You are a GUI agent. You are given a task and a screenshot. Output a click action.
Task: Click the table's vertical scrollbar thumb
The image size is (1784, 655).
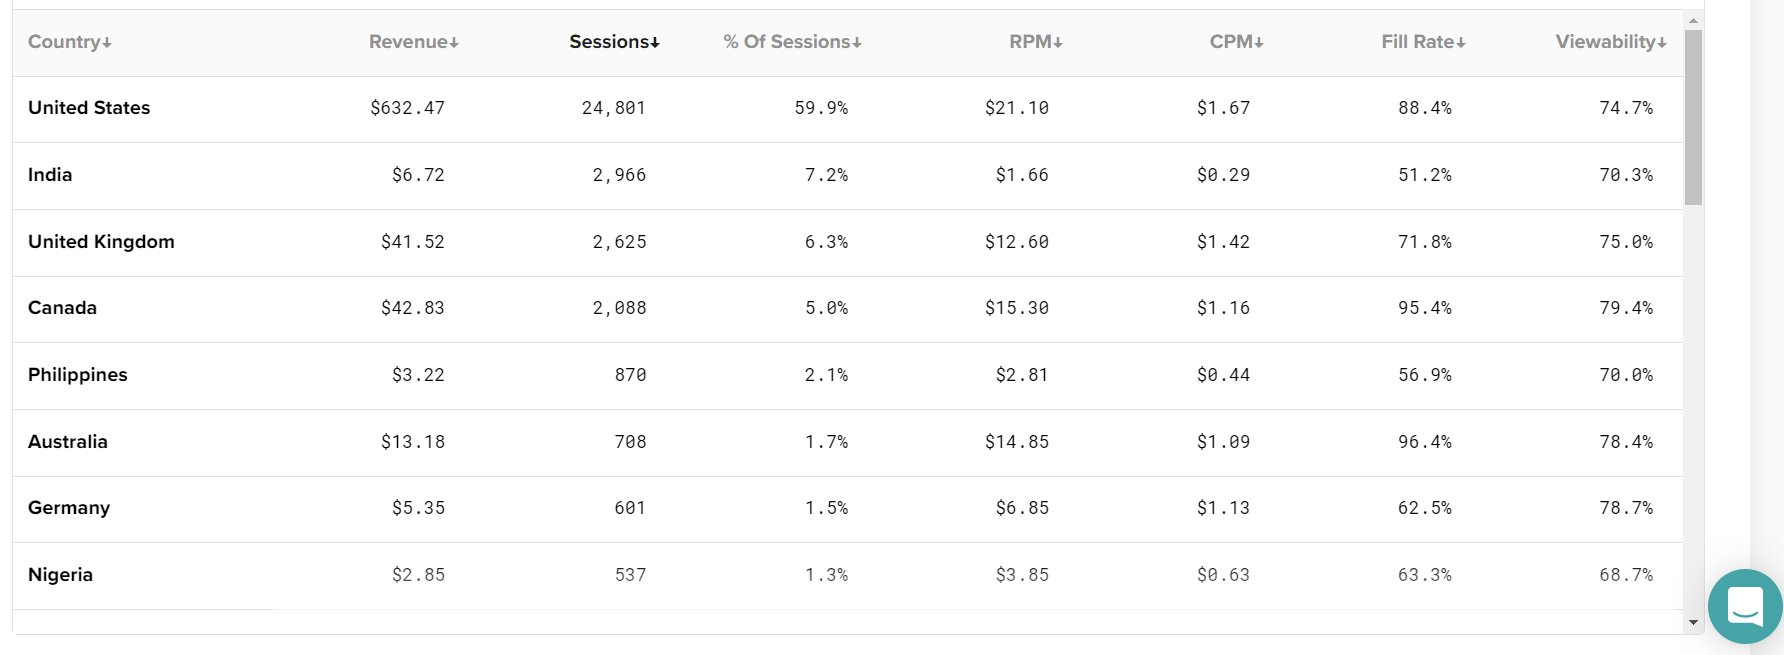pos(1693,118)
